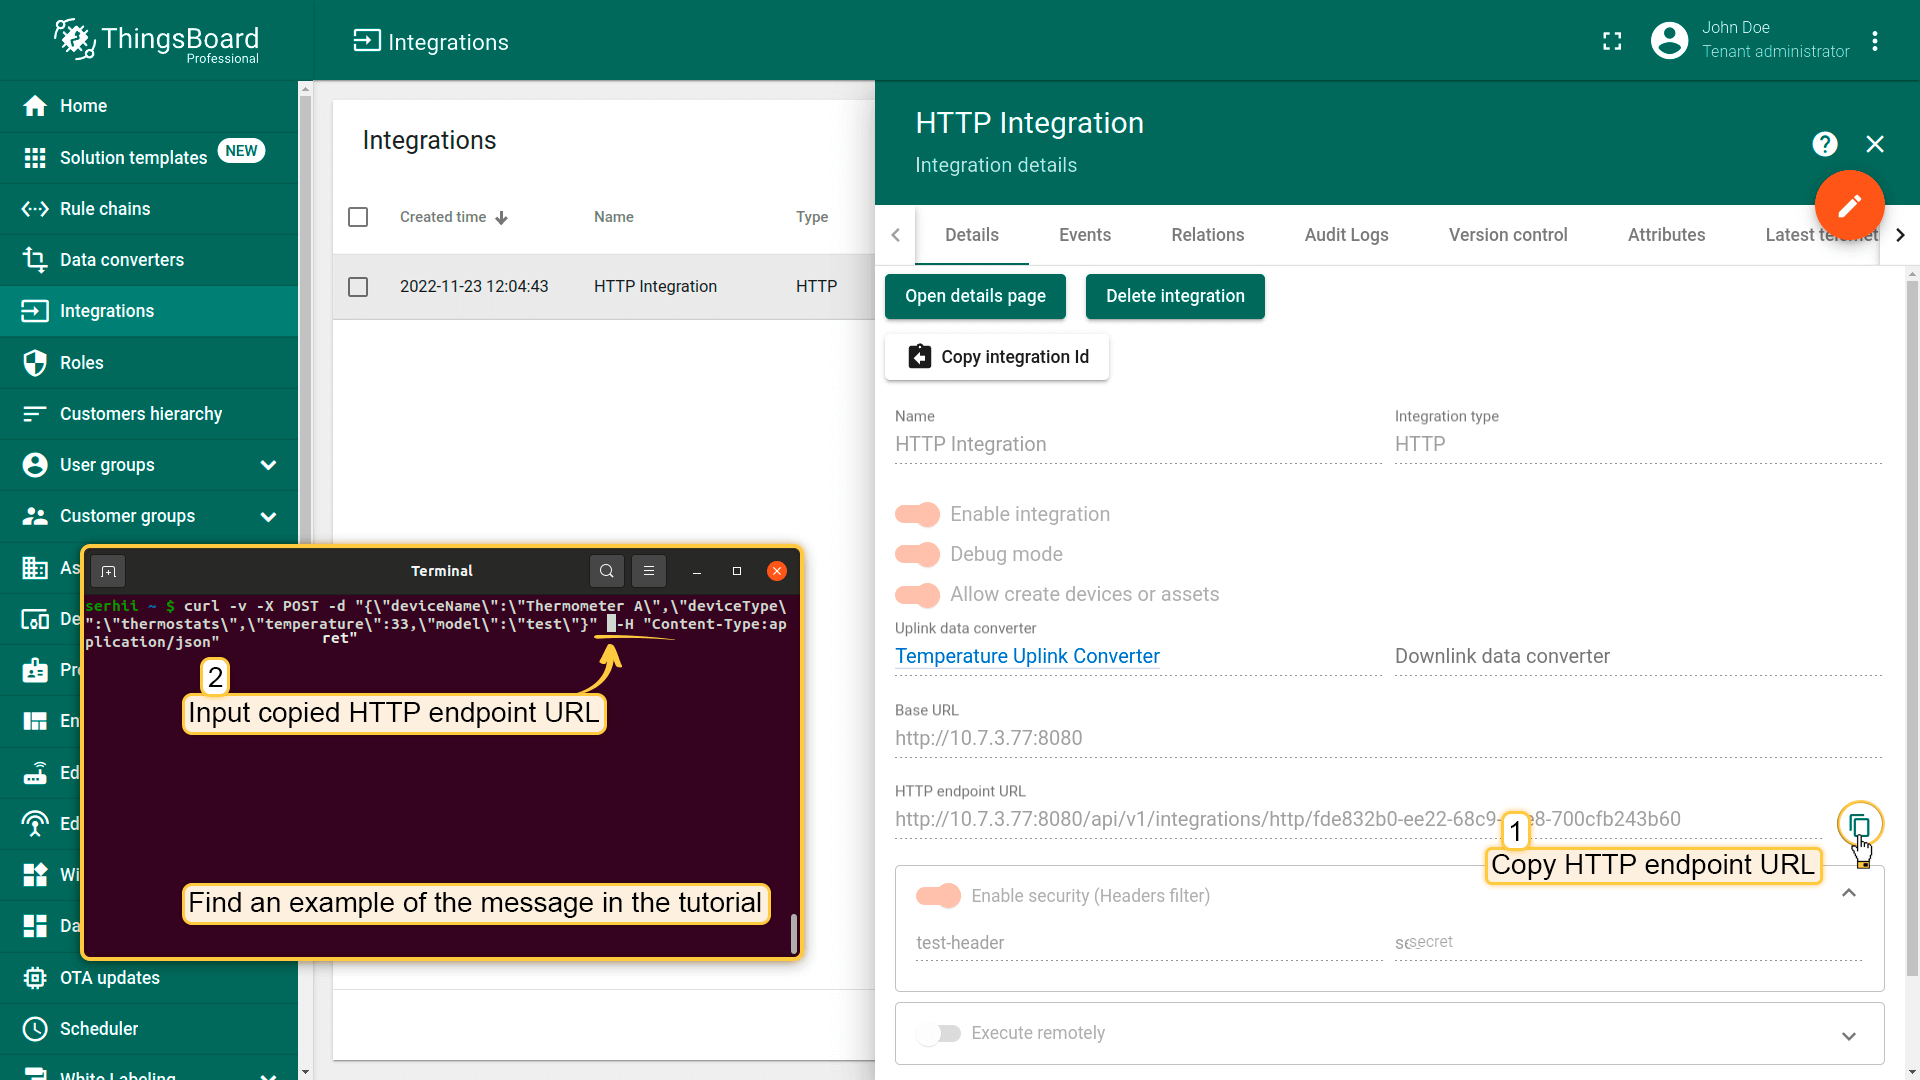This screenshot has height=1080, width=1920.
Task: Toggle the Execute remotely switch
Action: pyautogui.click(x=938, y=1033)
